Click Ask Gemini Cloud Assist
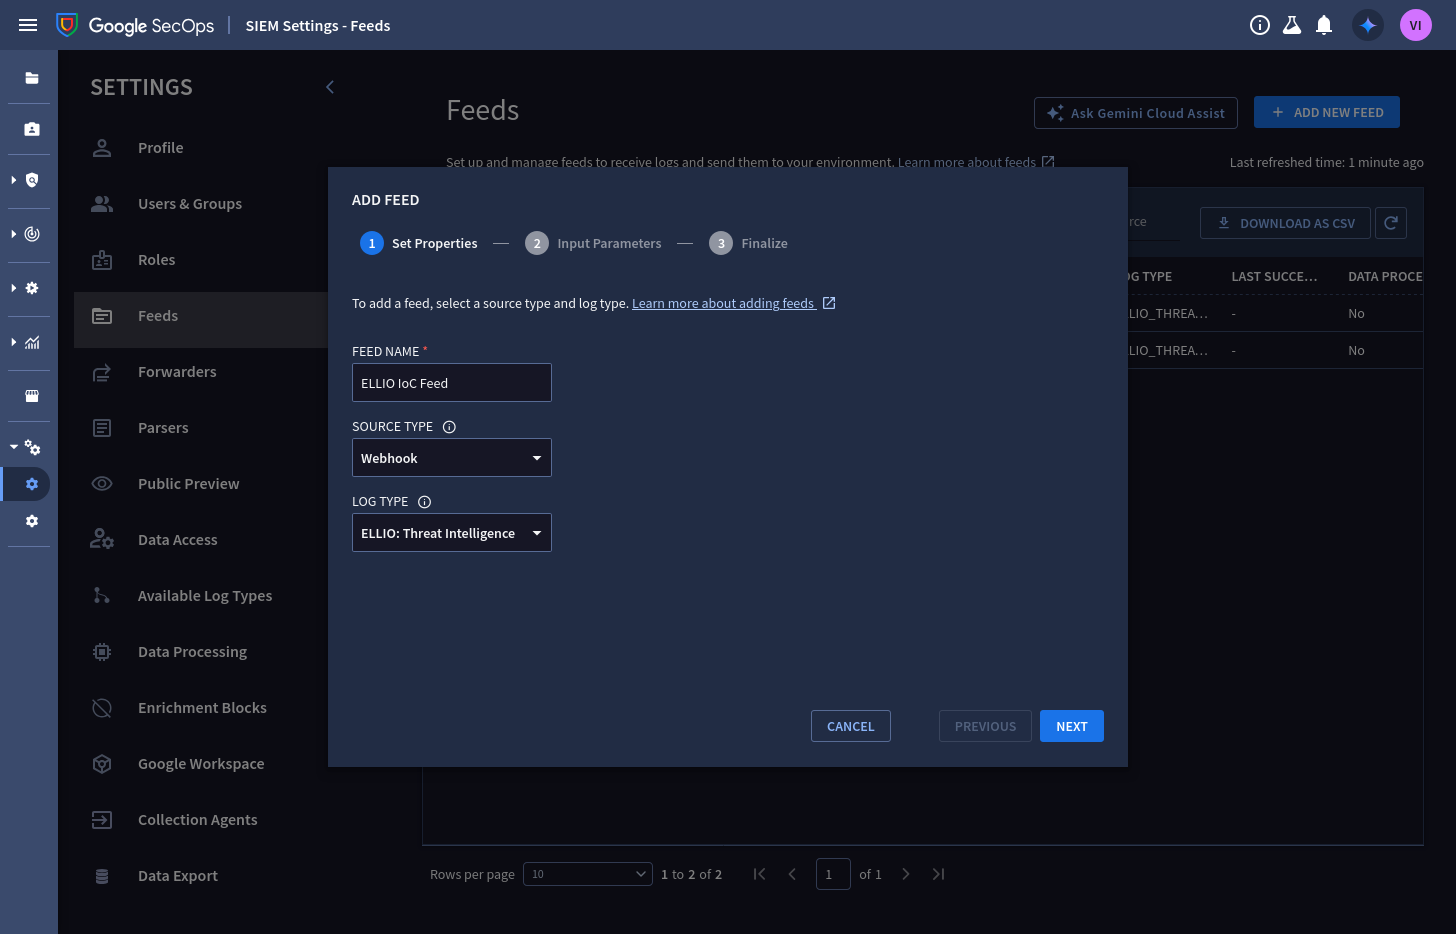 point(1136,113)
